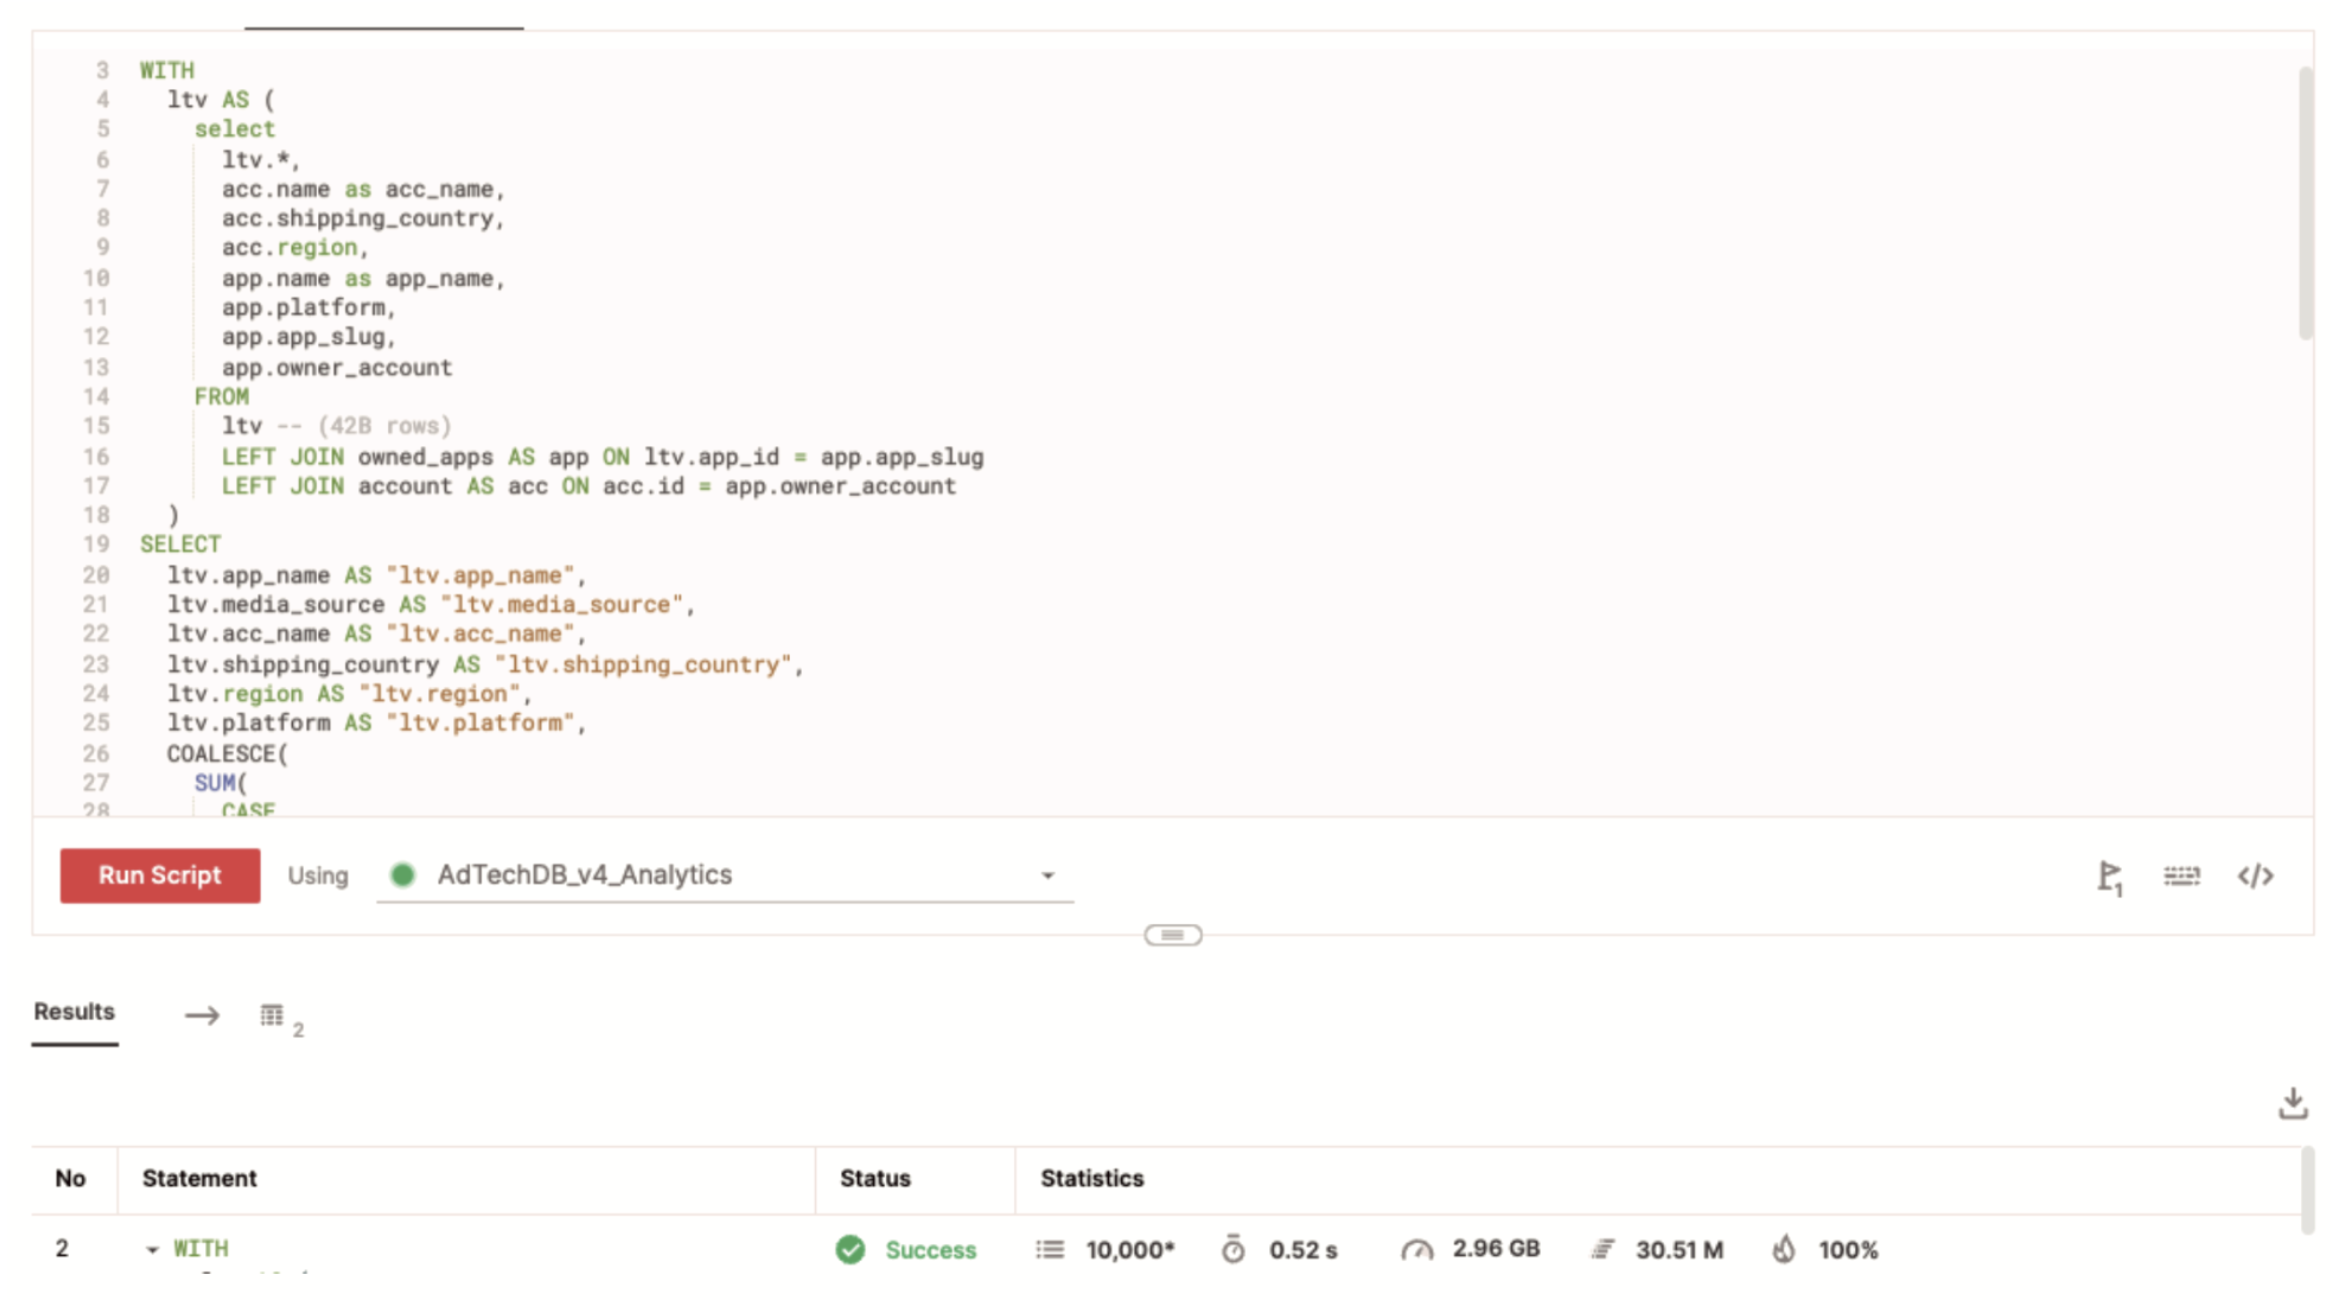
Task: Open the results grid icon labeled 2
Action: [272, 1015]
